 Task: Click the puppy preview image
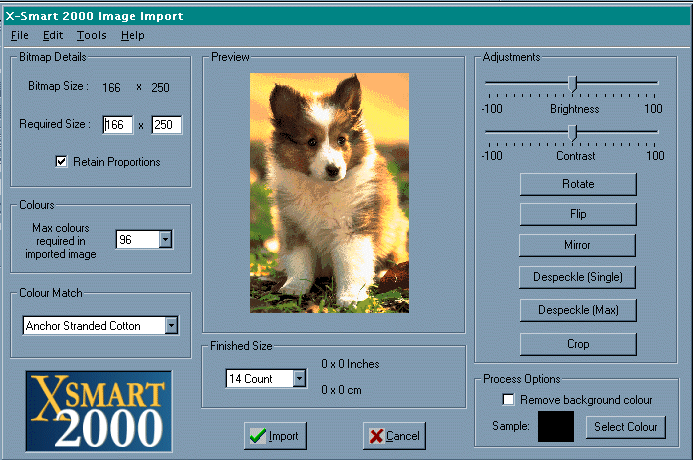click(x=329, y=193)
